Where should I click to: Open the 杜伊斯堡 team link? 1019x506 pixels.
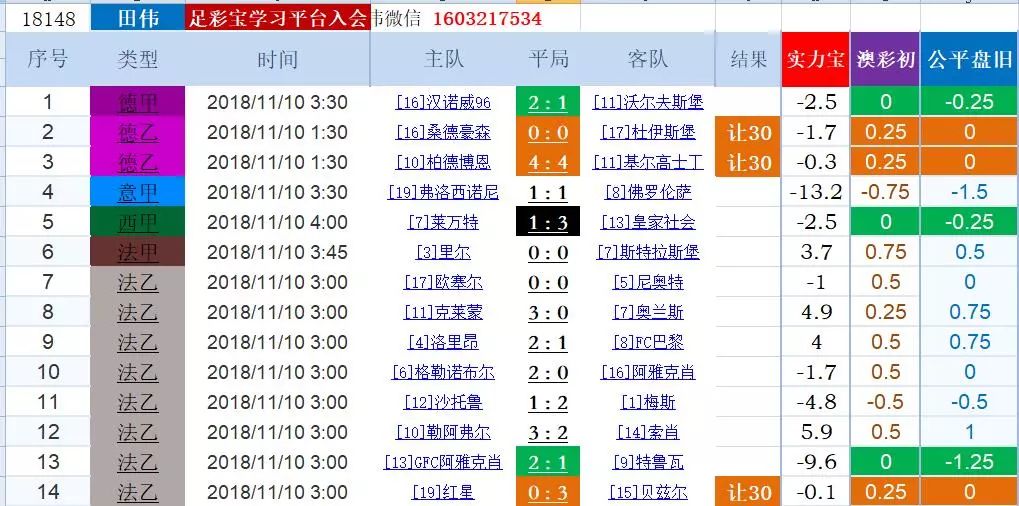(648, 133)
